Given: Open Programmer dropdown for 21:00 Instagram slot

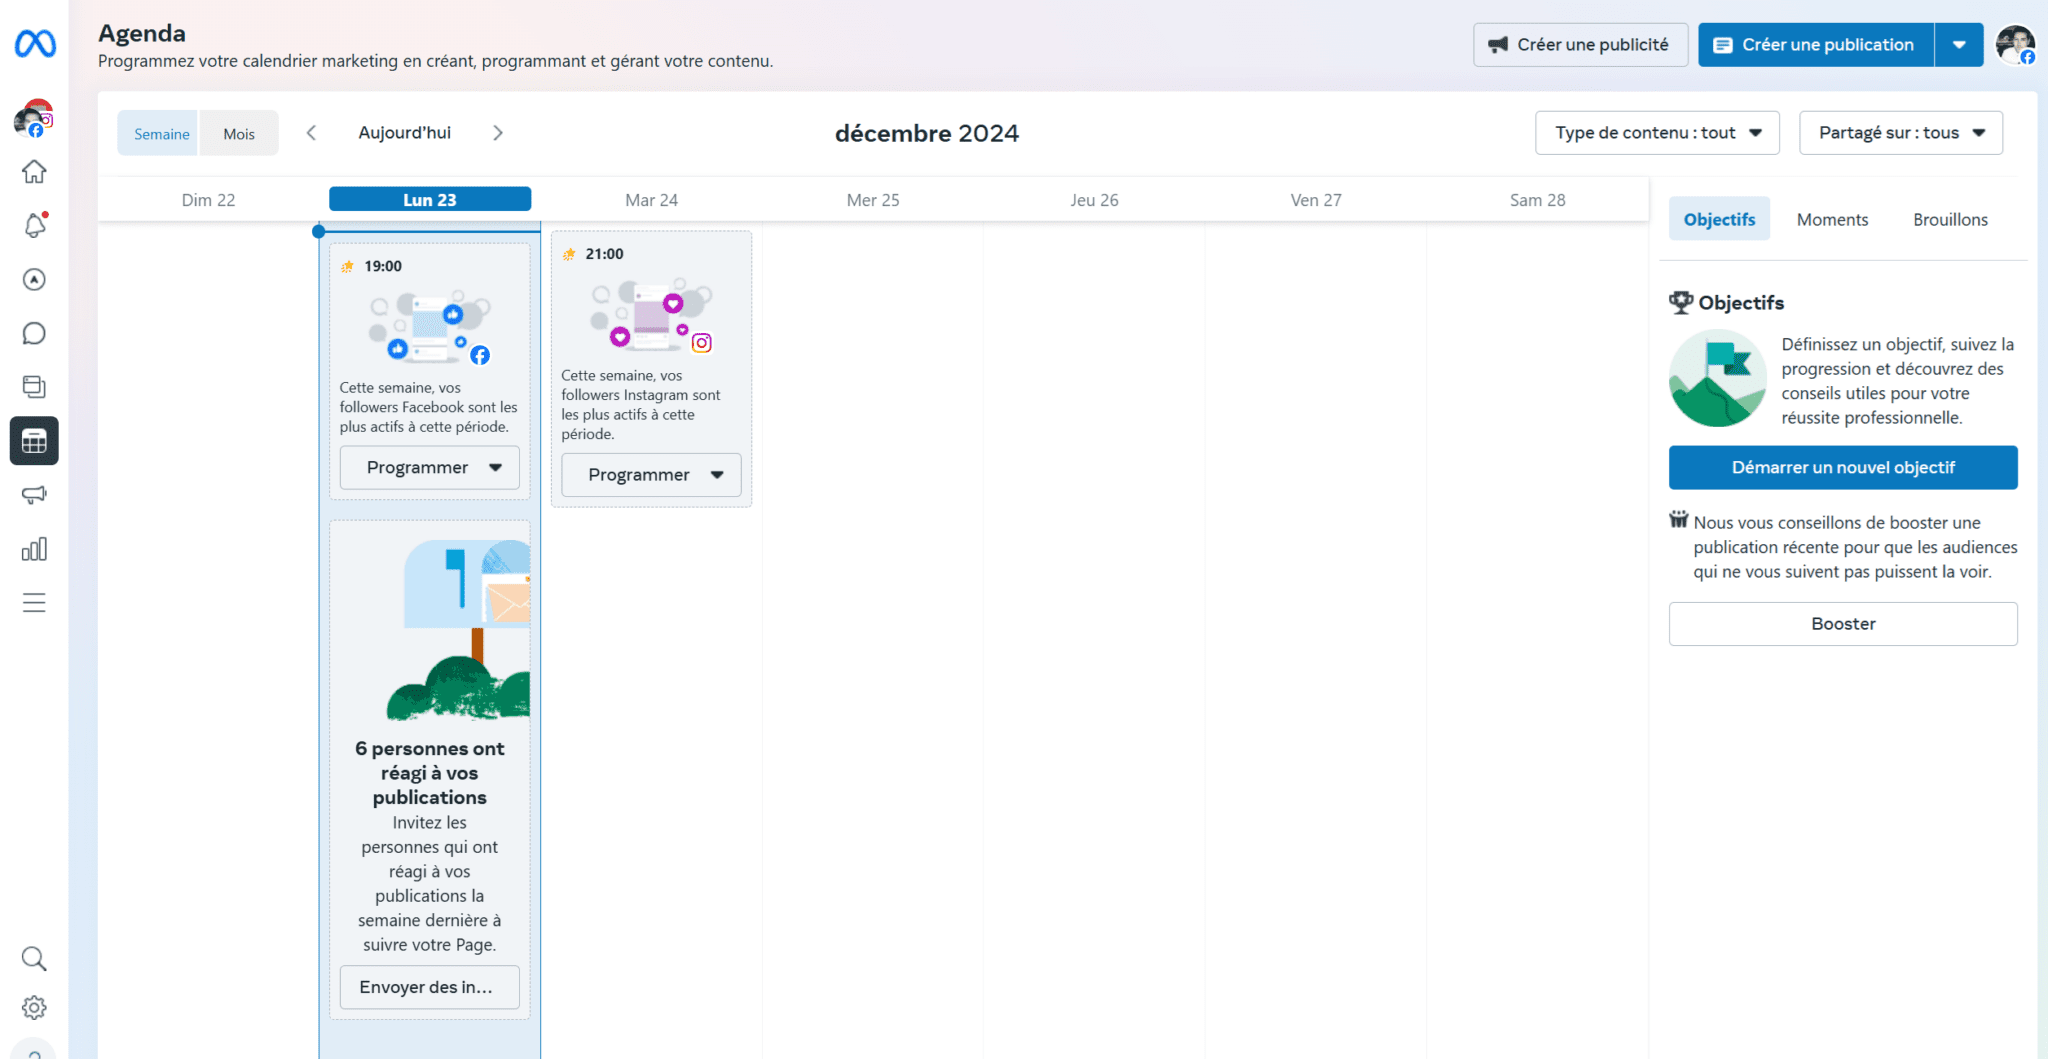Looking at the screenshot, I should click(651, 475).
